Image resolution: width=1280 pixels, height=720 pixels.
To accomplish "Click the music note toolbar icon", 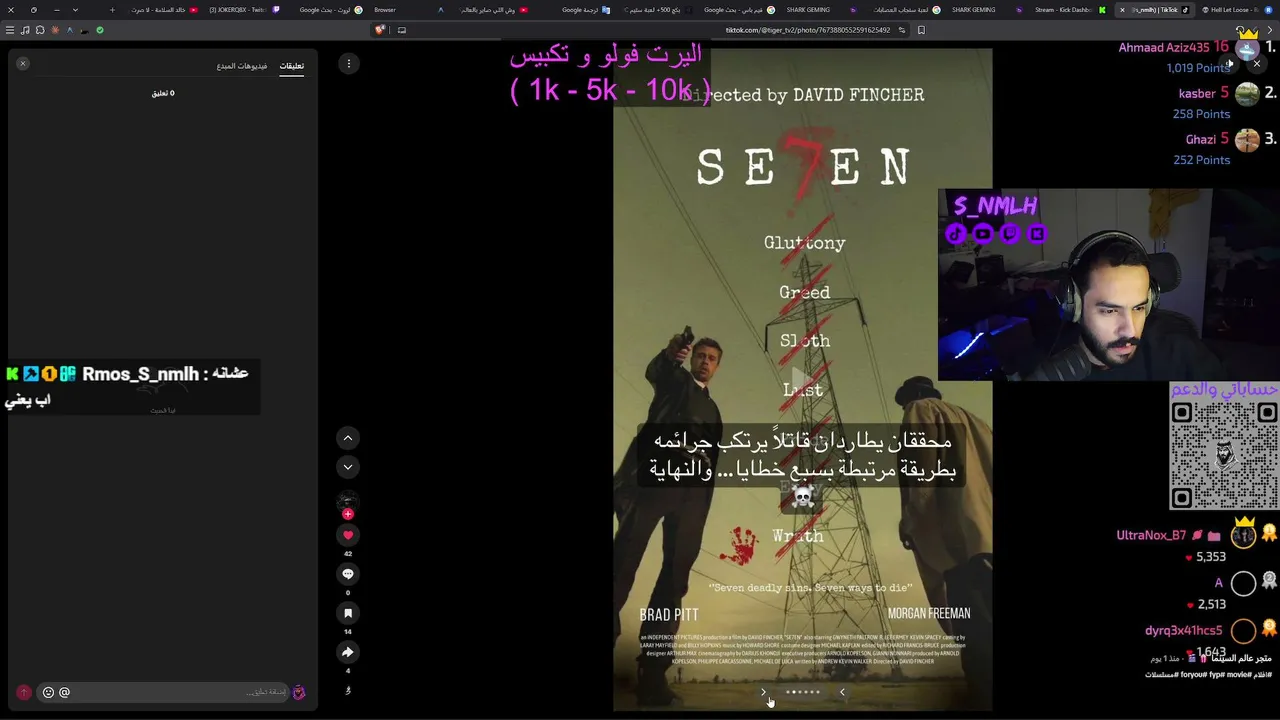I will point(25,30).
